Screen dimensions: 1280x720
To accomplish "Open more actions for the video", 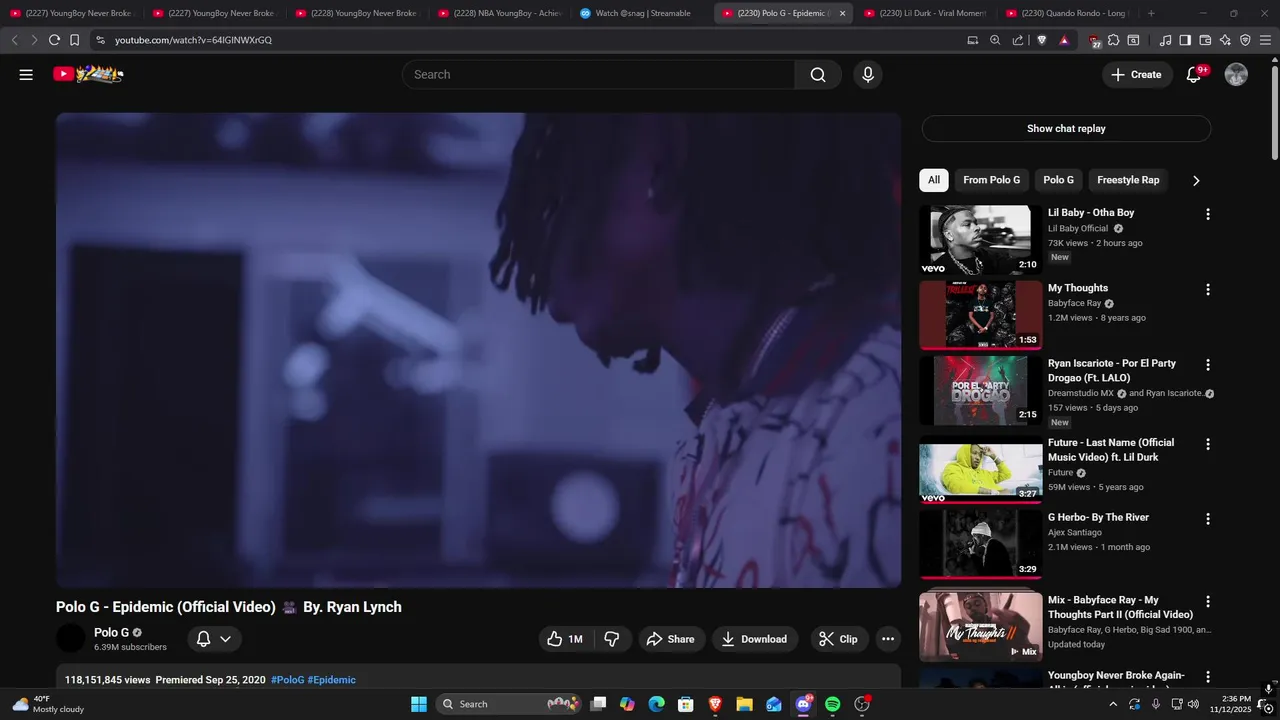I will [x=888, y=639].
